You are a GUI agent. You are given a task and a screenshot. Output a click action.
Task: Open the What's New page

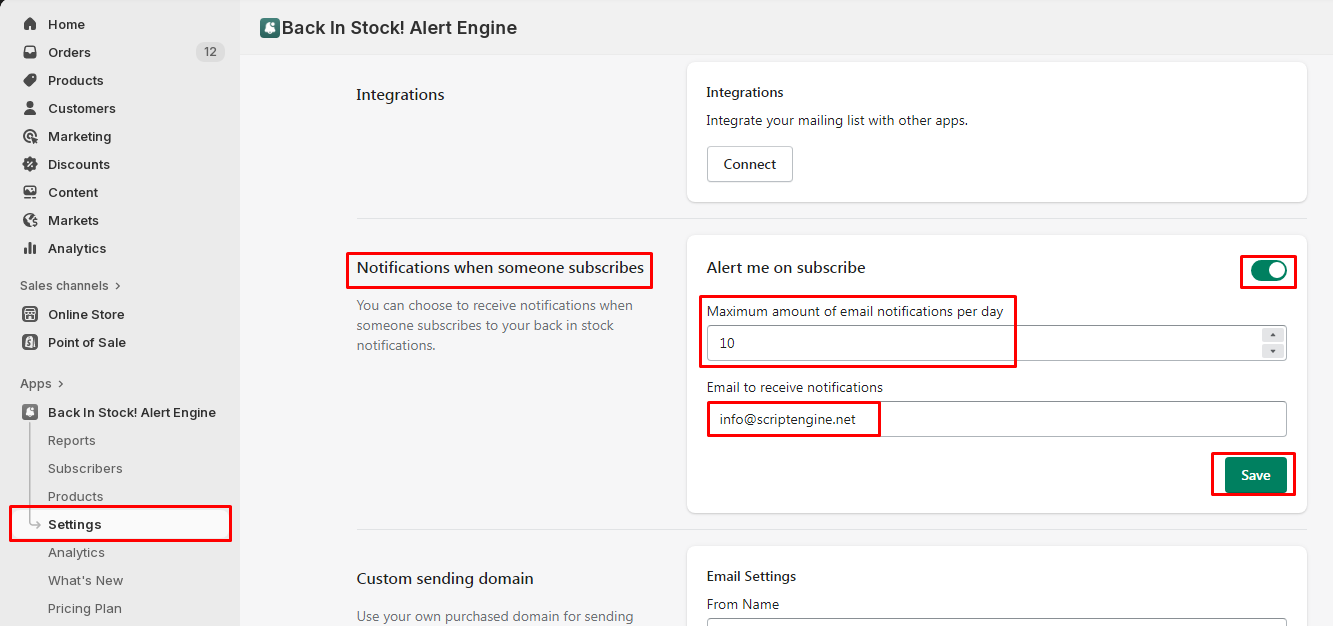click(x=85, y=580)
